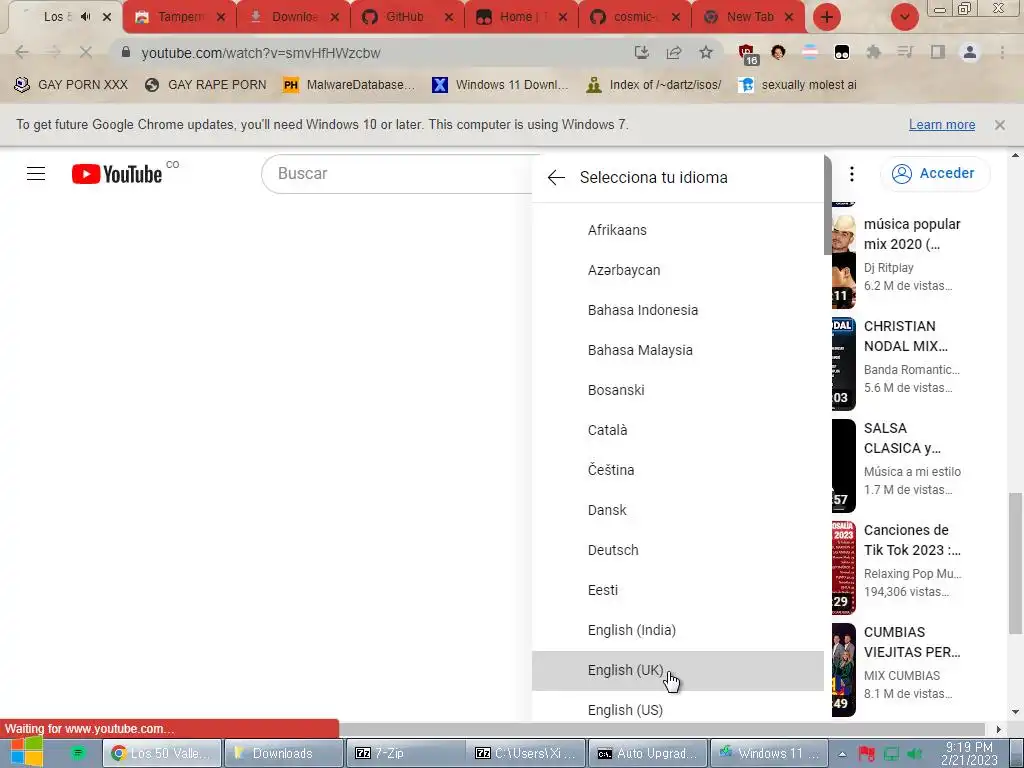Click the horizontal scrollbar right arrow

click(998, 729)
